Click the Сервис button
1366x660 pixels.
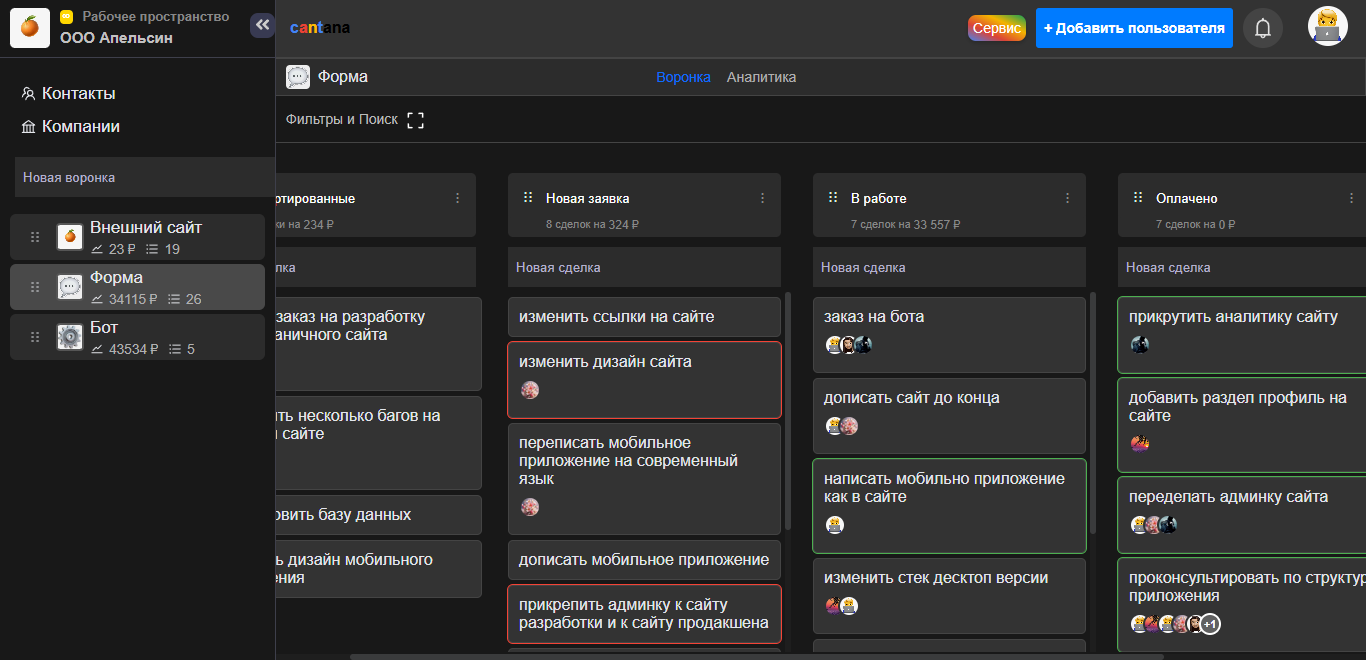coord(997,28)
